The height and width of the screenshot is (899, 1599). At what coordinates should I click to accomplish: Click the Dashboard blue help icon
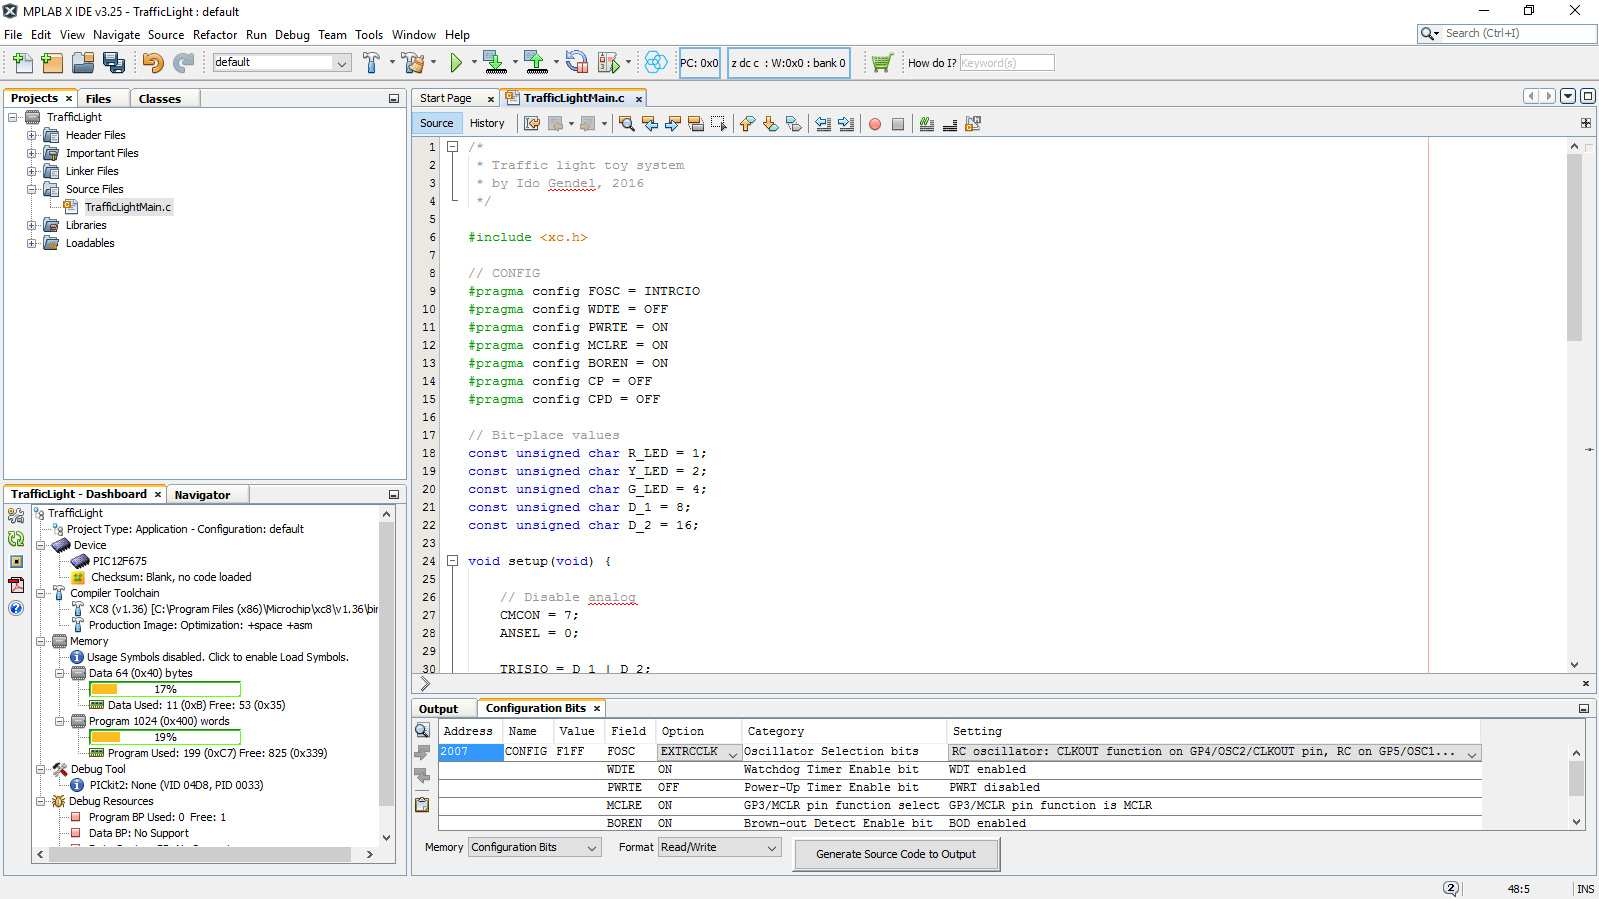[x=16, y=608]
